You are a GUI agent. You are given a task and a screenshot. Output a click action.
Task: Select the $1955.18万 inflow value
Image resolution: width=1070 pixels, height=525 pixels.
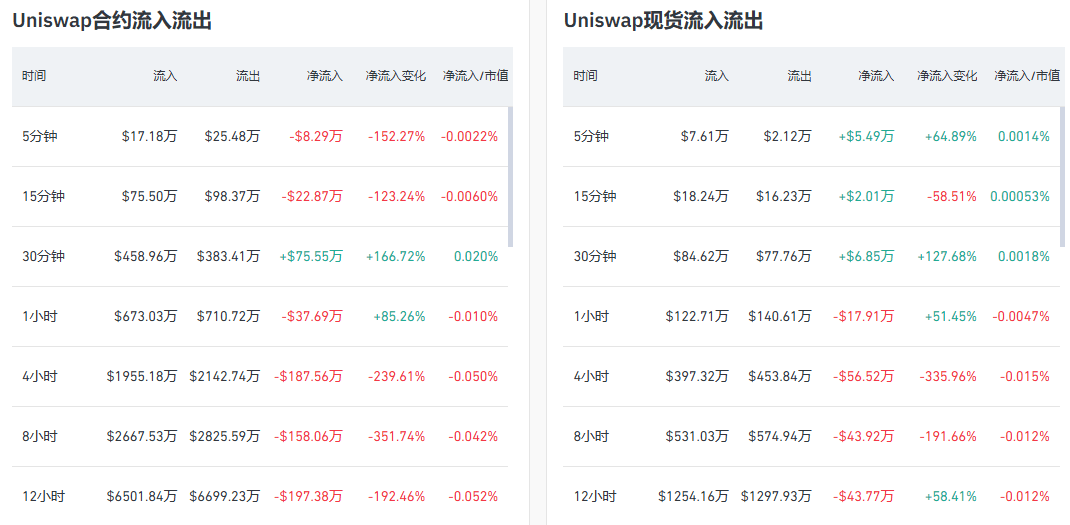pyautogui.click(x=142, y=377)
